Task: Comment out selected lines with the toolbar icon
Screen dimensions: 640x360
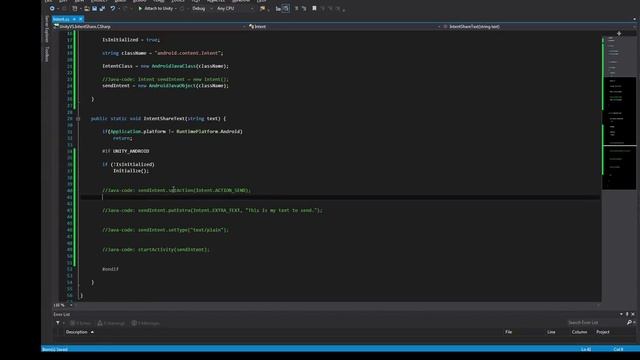Action: pyautogui.click(x=297, y=8)
